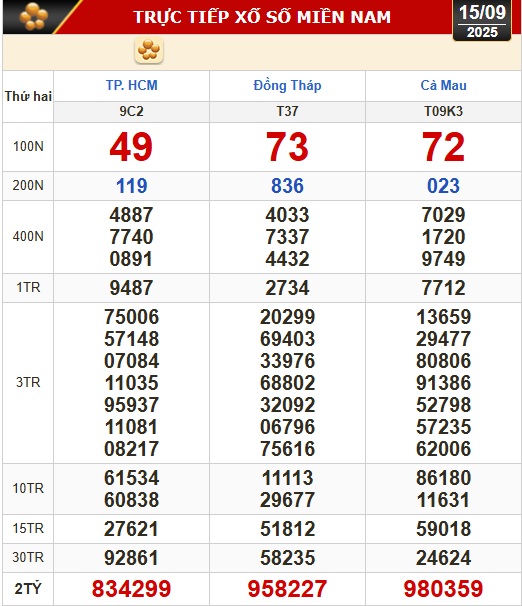
Task: Click the 200N number 836
Action: 287,186
